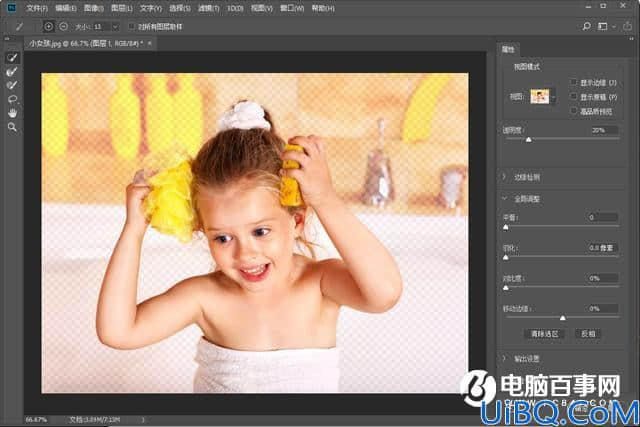This screenshot has width=640, height=427.
Task: Select the Lasso tool
Action: coord(12,99)
